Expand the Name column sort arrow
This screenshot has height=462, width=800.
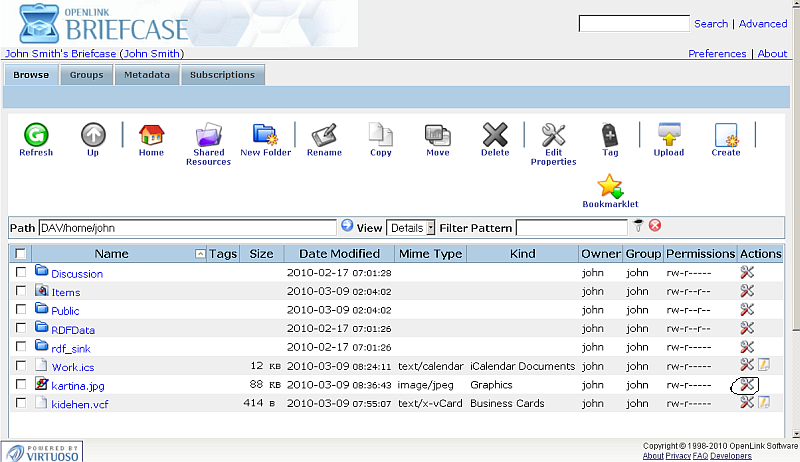[x=201, y=255]
